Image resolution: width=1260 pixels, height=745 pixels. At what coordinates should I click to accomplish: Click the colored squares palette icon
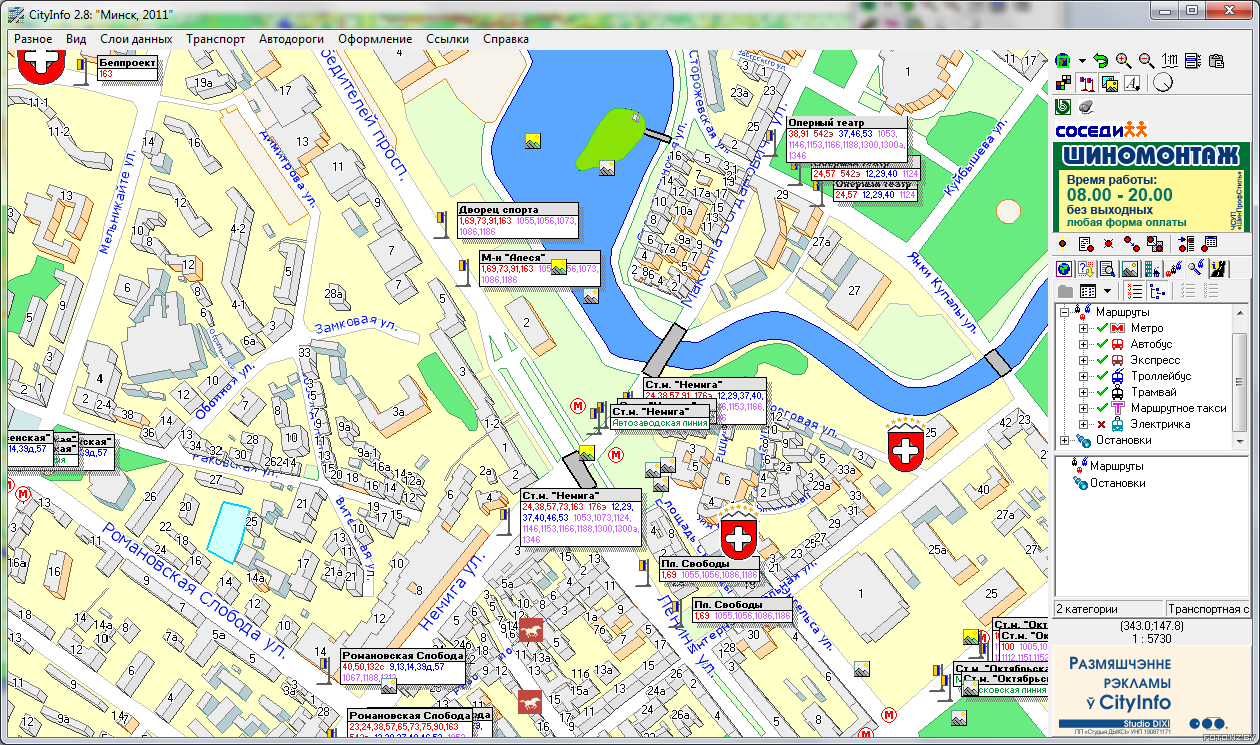(1063, 84)
